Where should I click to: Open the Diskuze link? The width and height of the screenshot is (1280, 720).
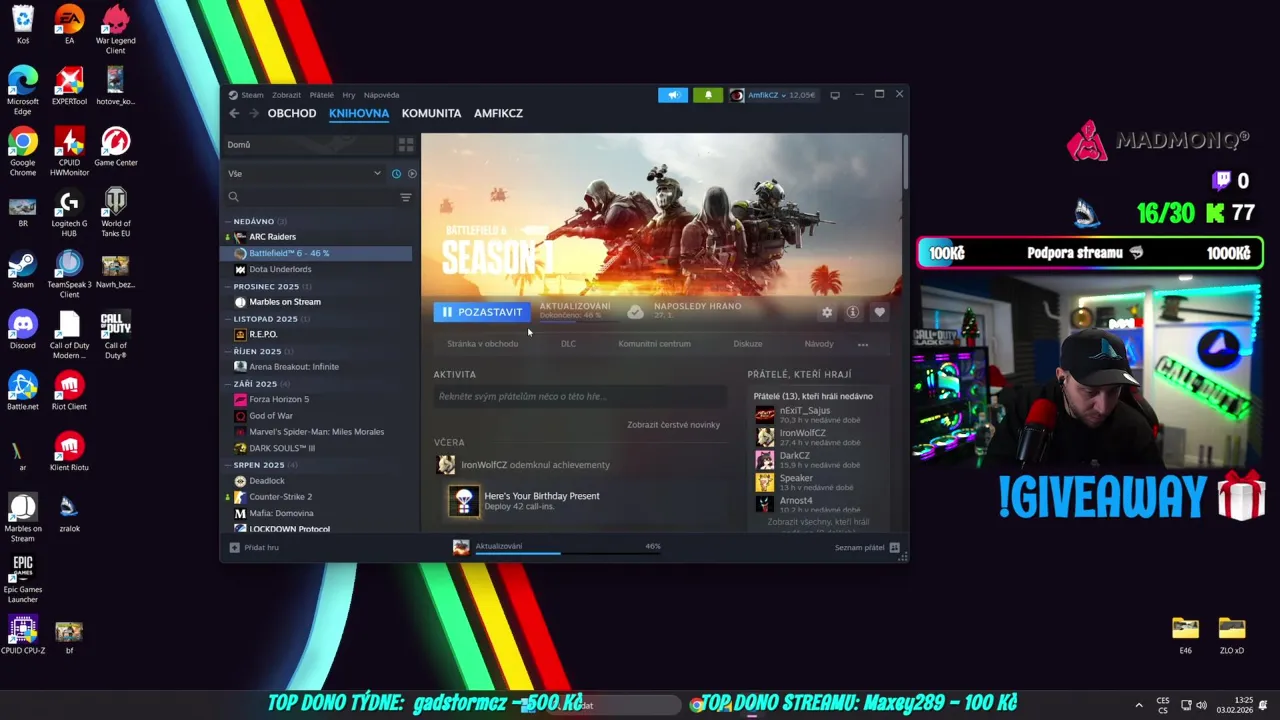[748, 344]
